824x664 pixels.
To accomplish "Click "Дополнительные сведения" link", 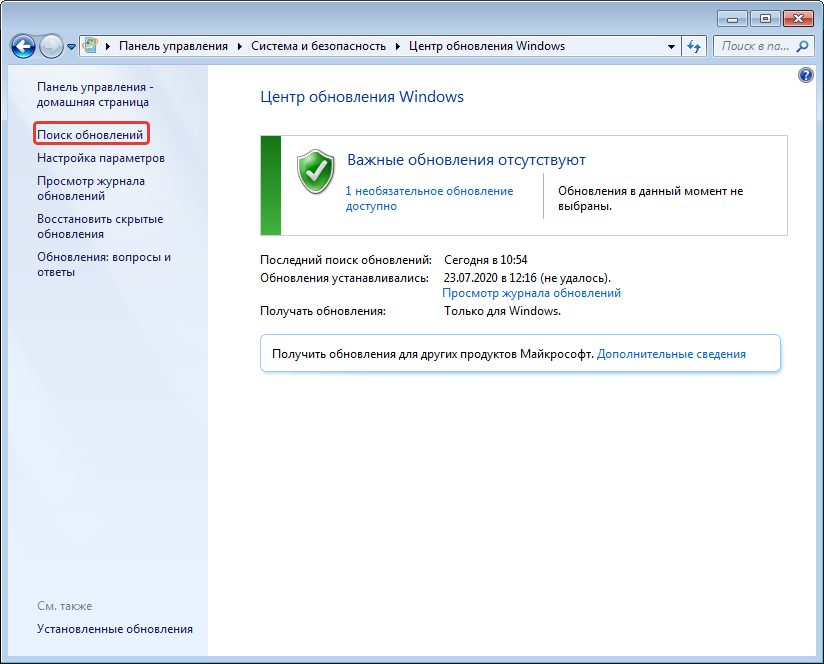I will tap(671, 354).
